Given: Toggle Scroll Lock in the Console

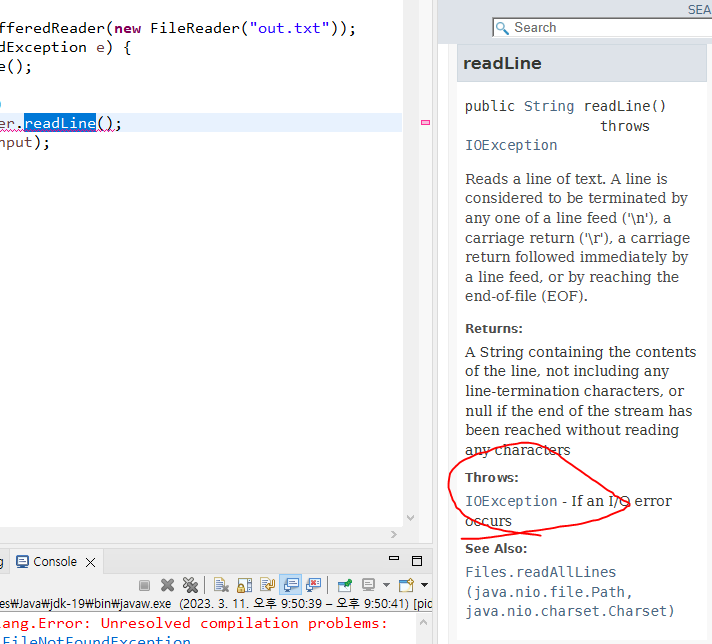Looking at the screenshot, I should 245,585.
